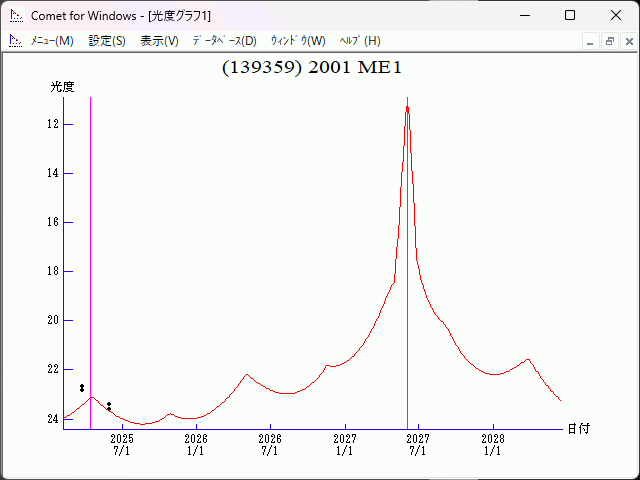The width and height of the screenshot is (640, 480).
Task: Minimize the inner 光度グラフ1 child window
Action: point(590,41)
